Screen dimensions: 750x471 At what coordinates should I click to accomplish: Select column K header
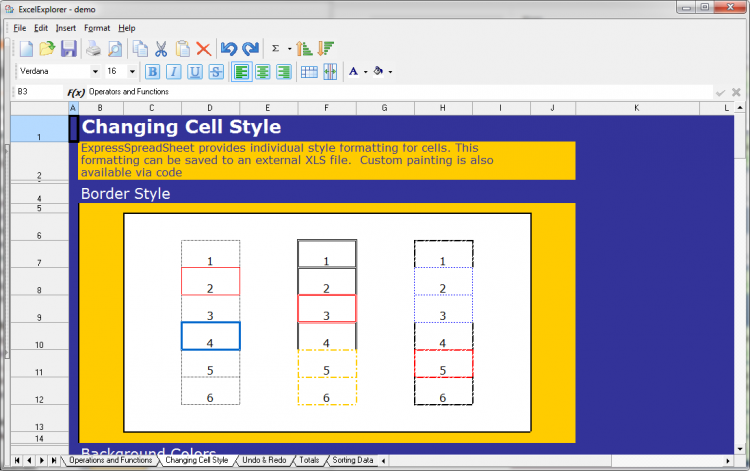coord(637,108)
